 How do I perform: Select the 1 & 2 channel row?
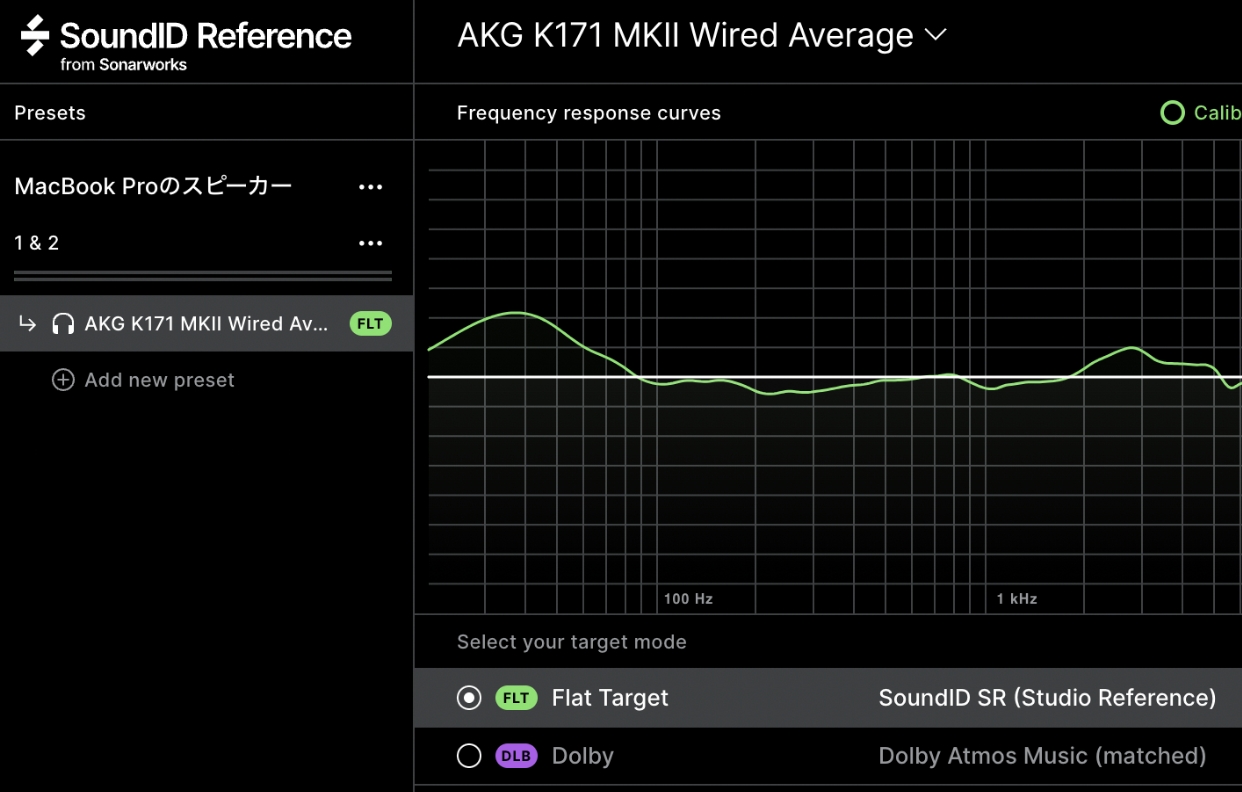pyautogui.click(x=37, y=243)
